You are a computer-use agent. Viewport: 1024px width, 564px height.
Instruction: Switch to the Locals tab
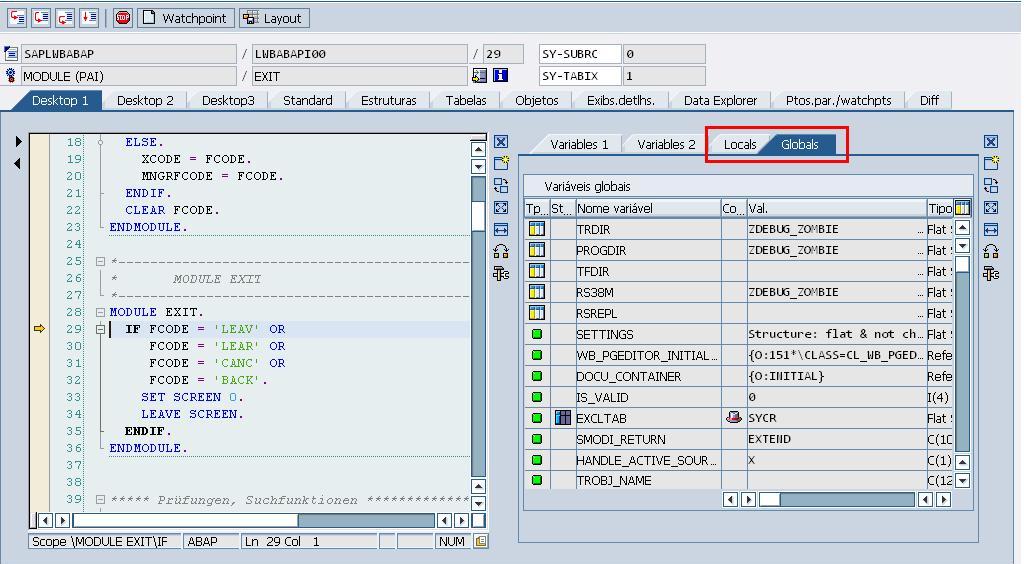740,145
